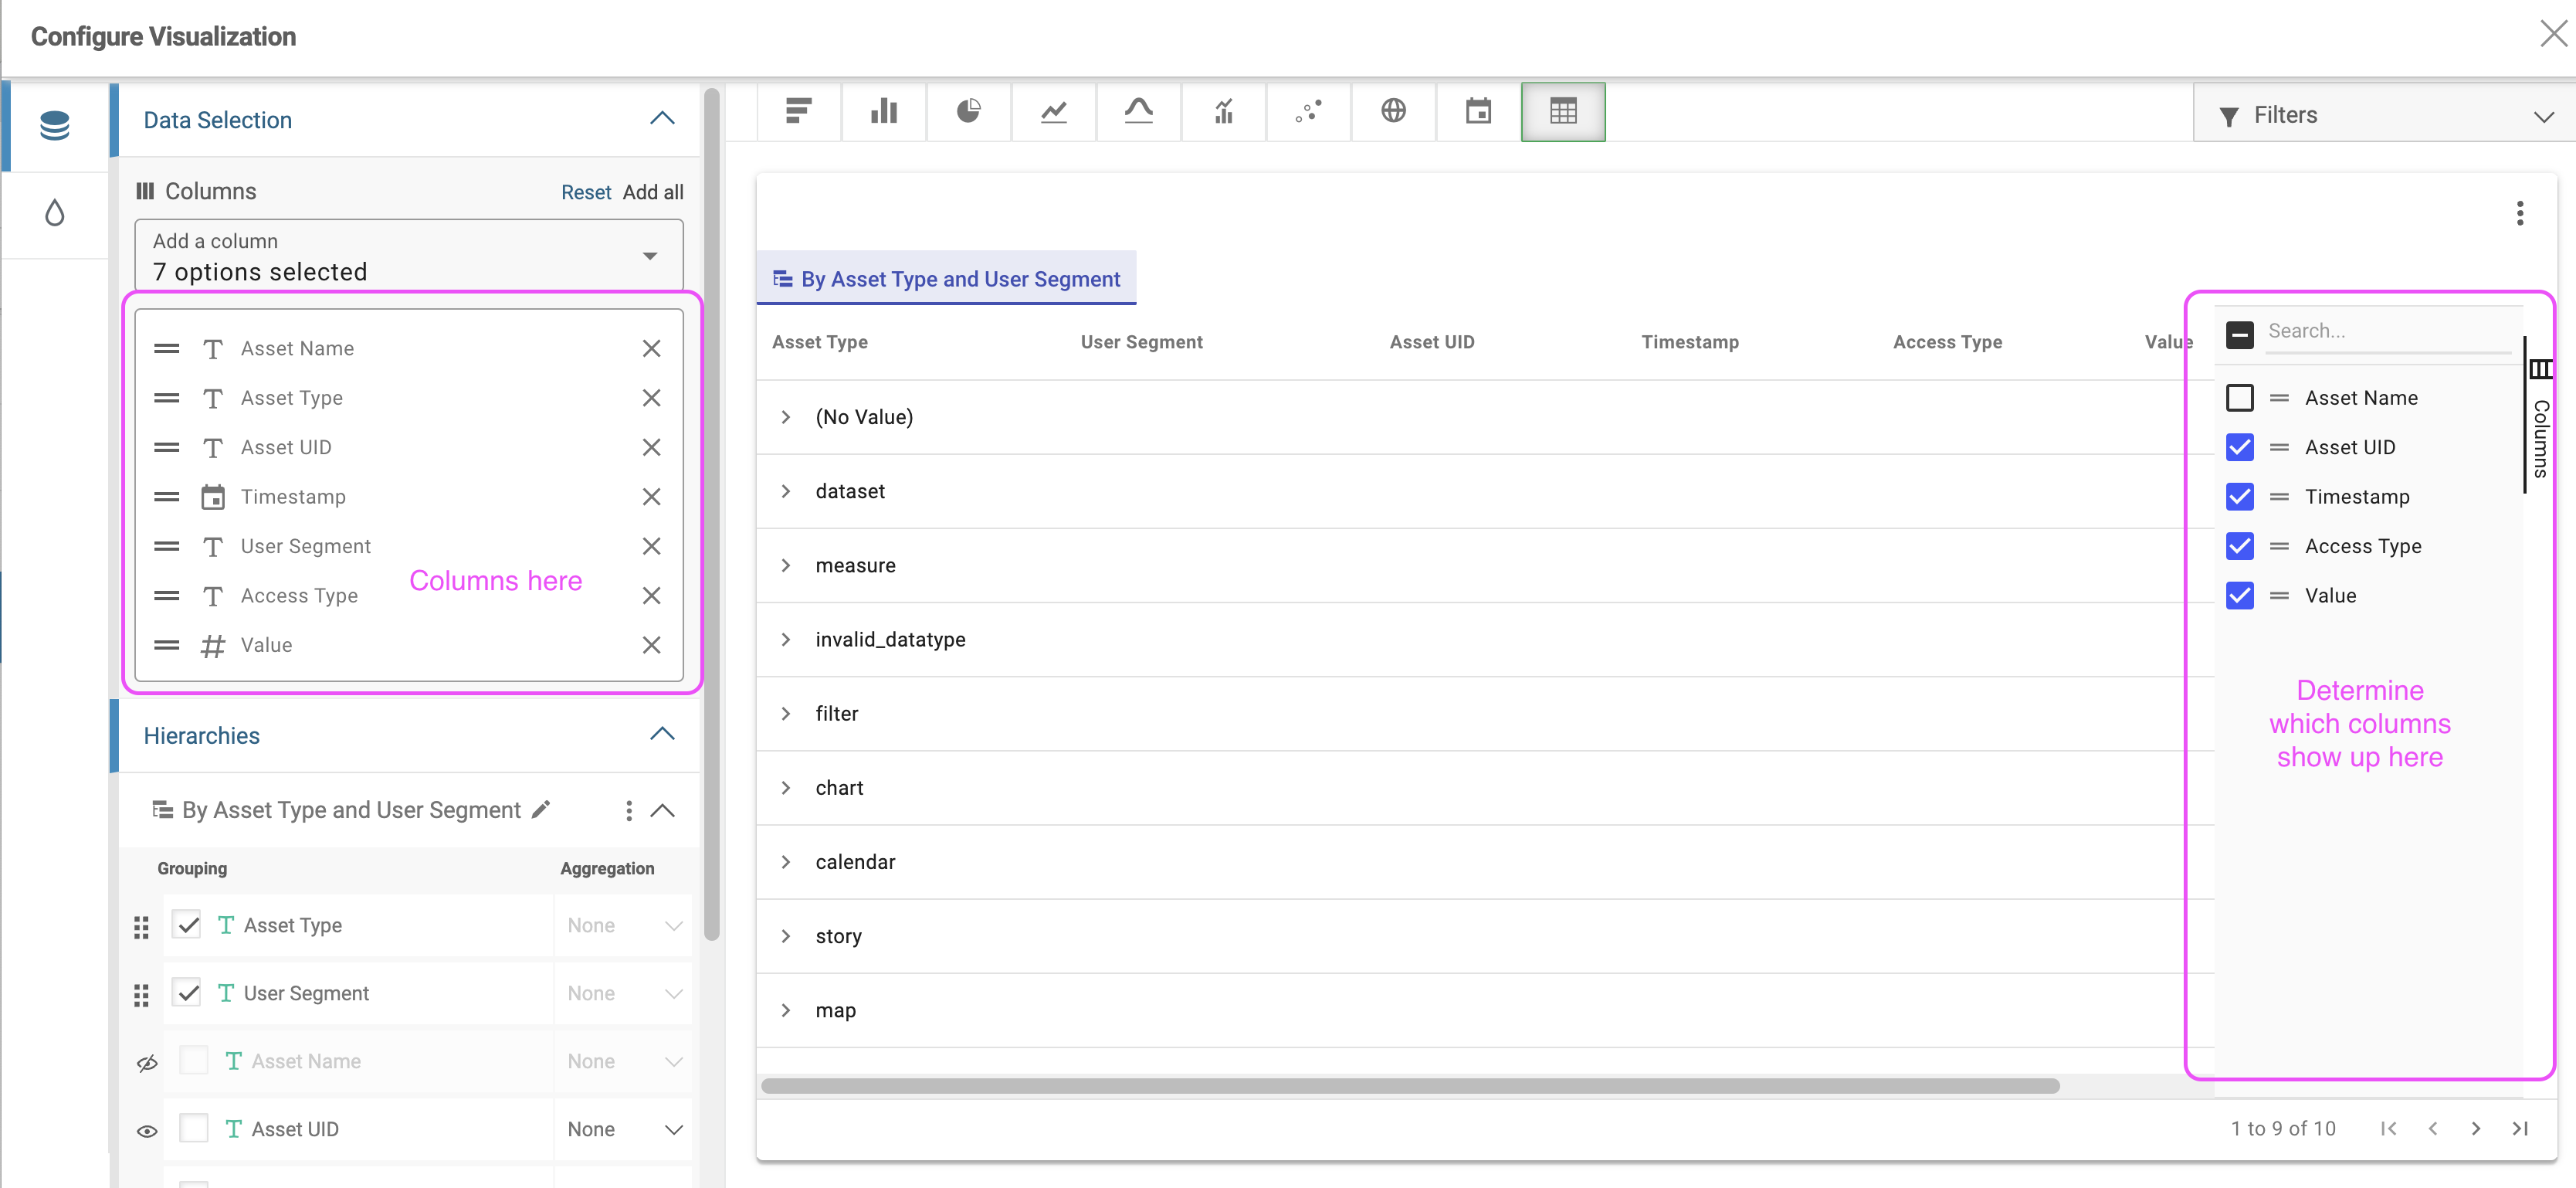Go to first page of table
This screenshot has width=2576, height=1188.
point(2389,1128)
